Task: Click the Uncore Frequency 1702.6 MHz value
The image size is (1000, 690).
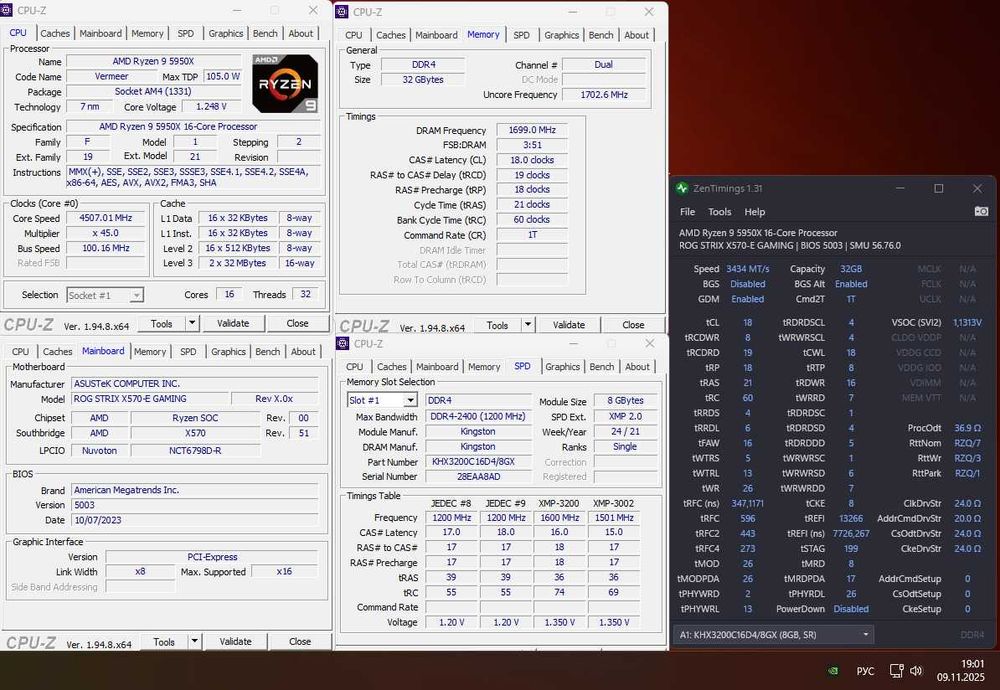Action: [x=604, y=94]
